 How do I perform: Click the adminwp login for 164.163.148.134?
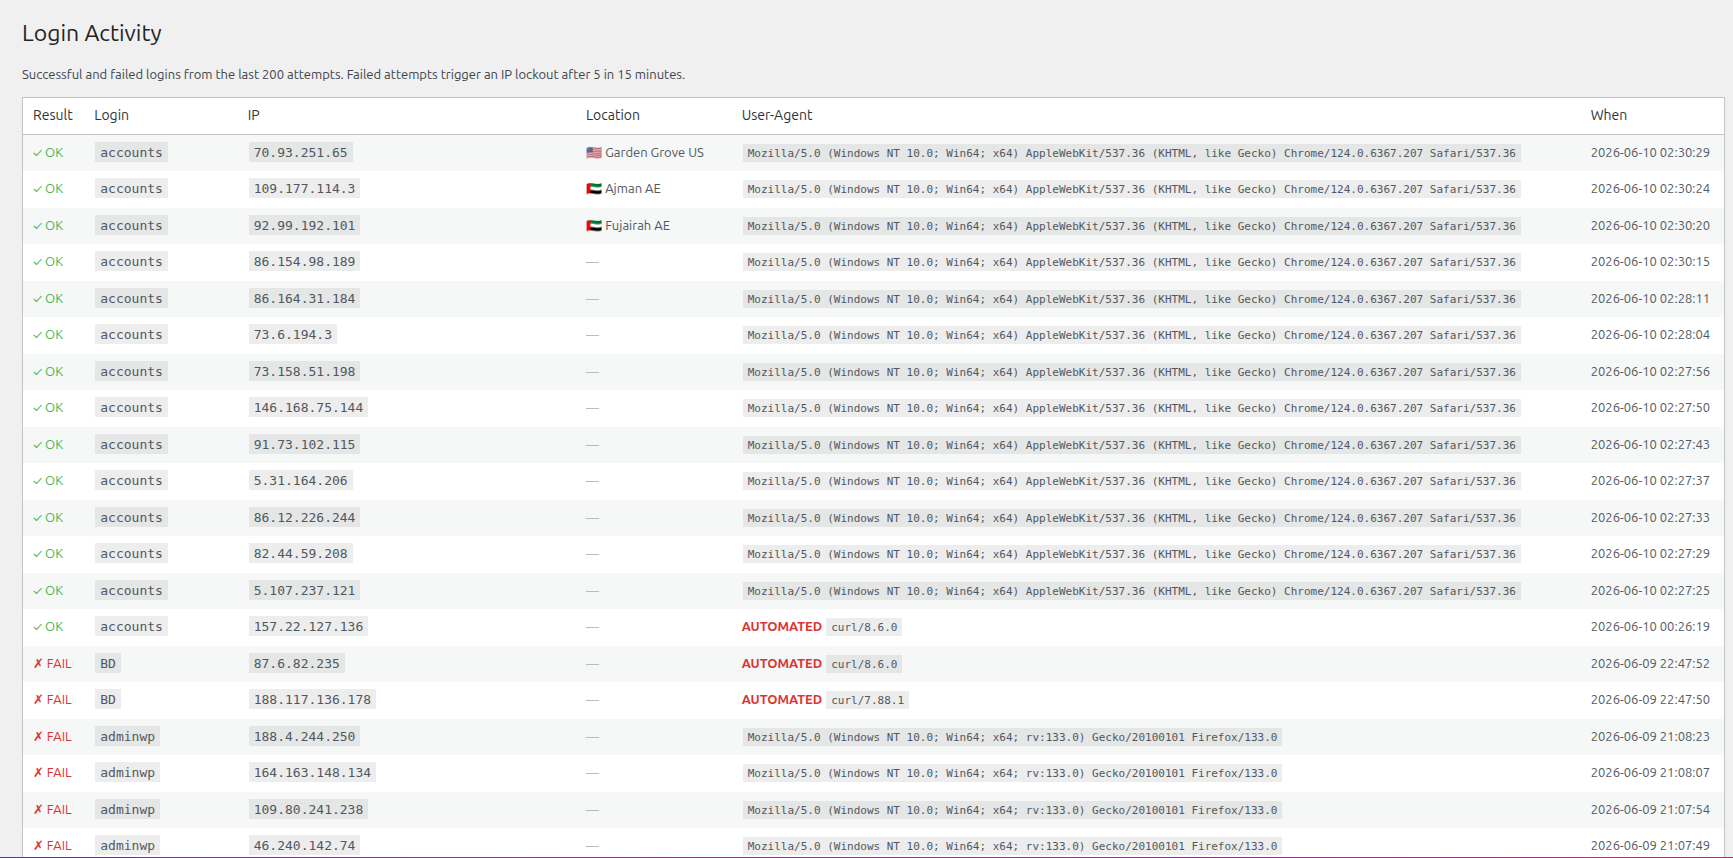pyautogui.click(x=128, y=773)
